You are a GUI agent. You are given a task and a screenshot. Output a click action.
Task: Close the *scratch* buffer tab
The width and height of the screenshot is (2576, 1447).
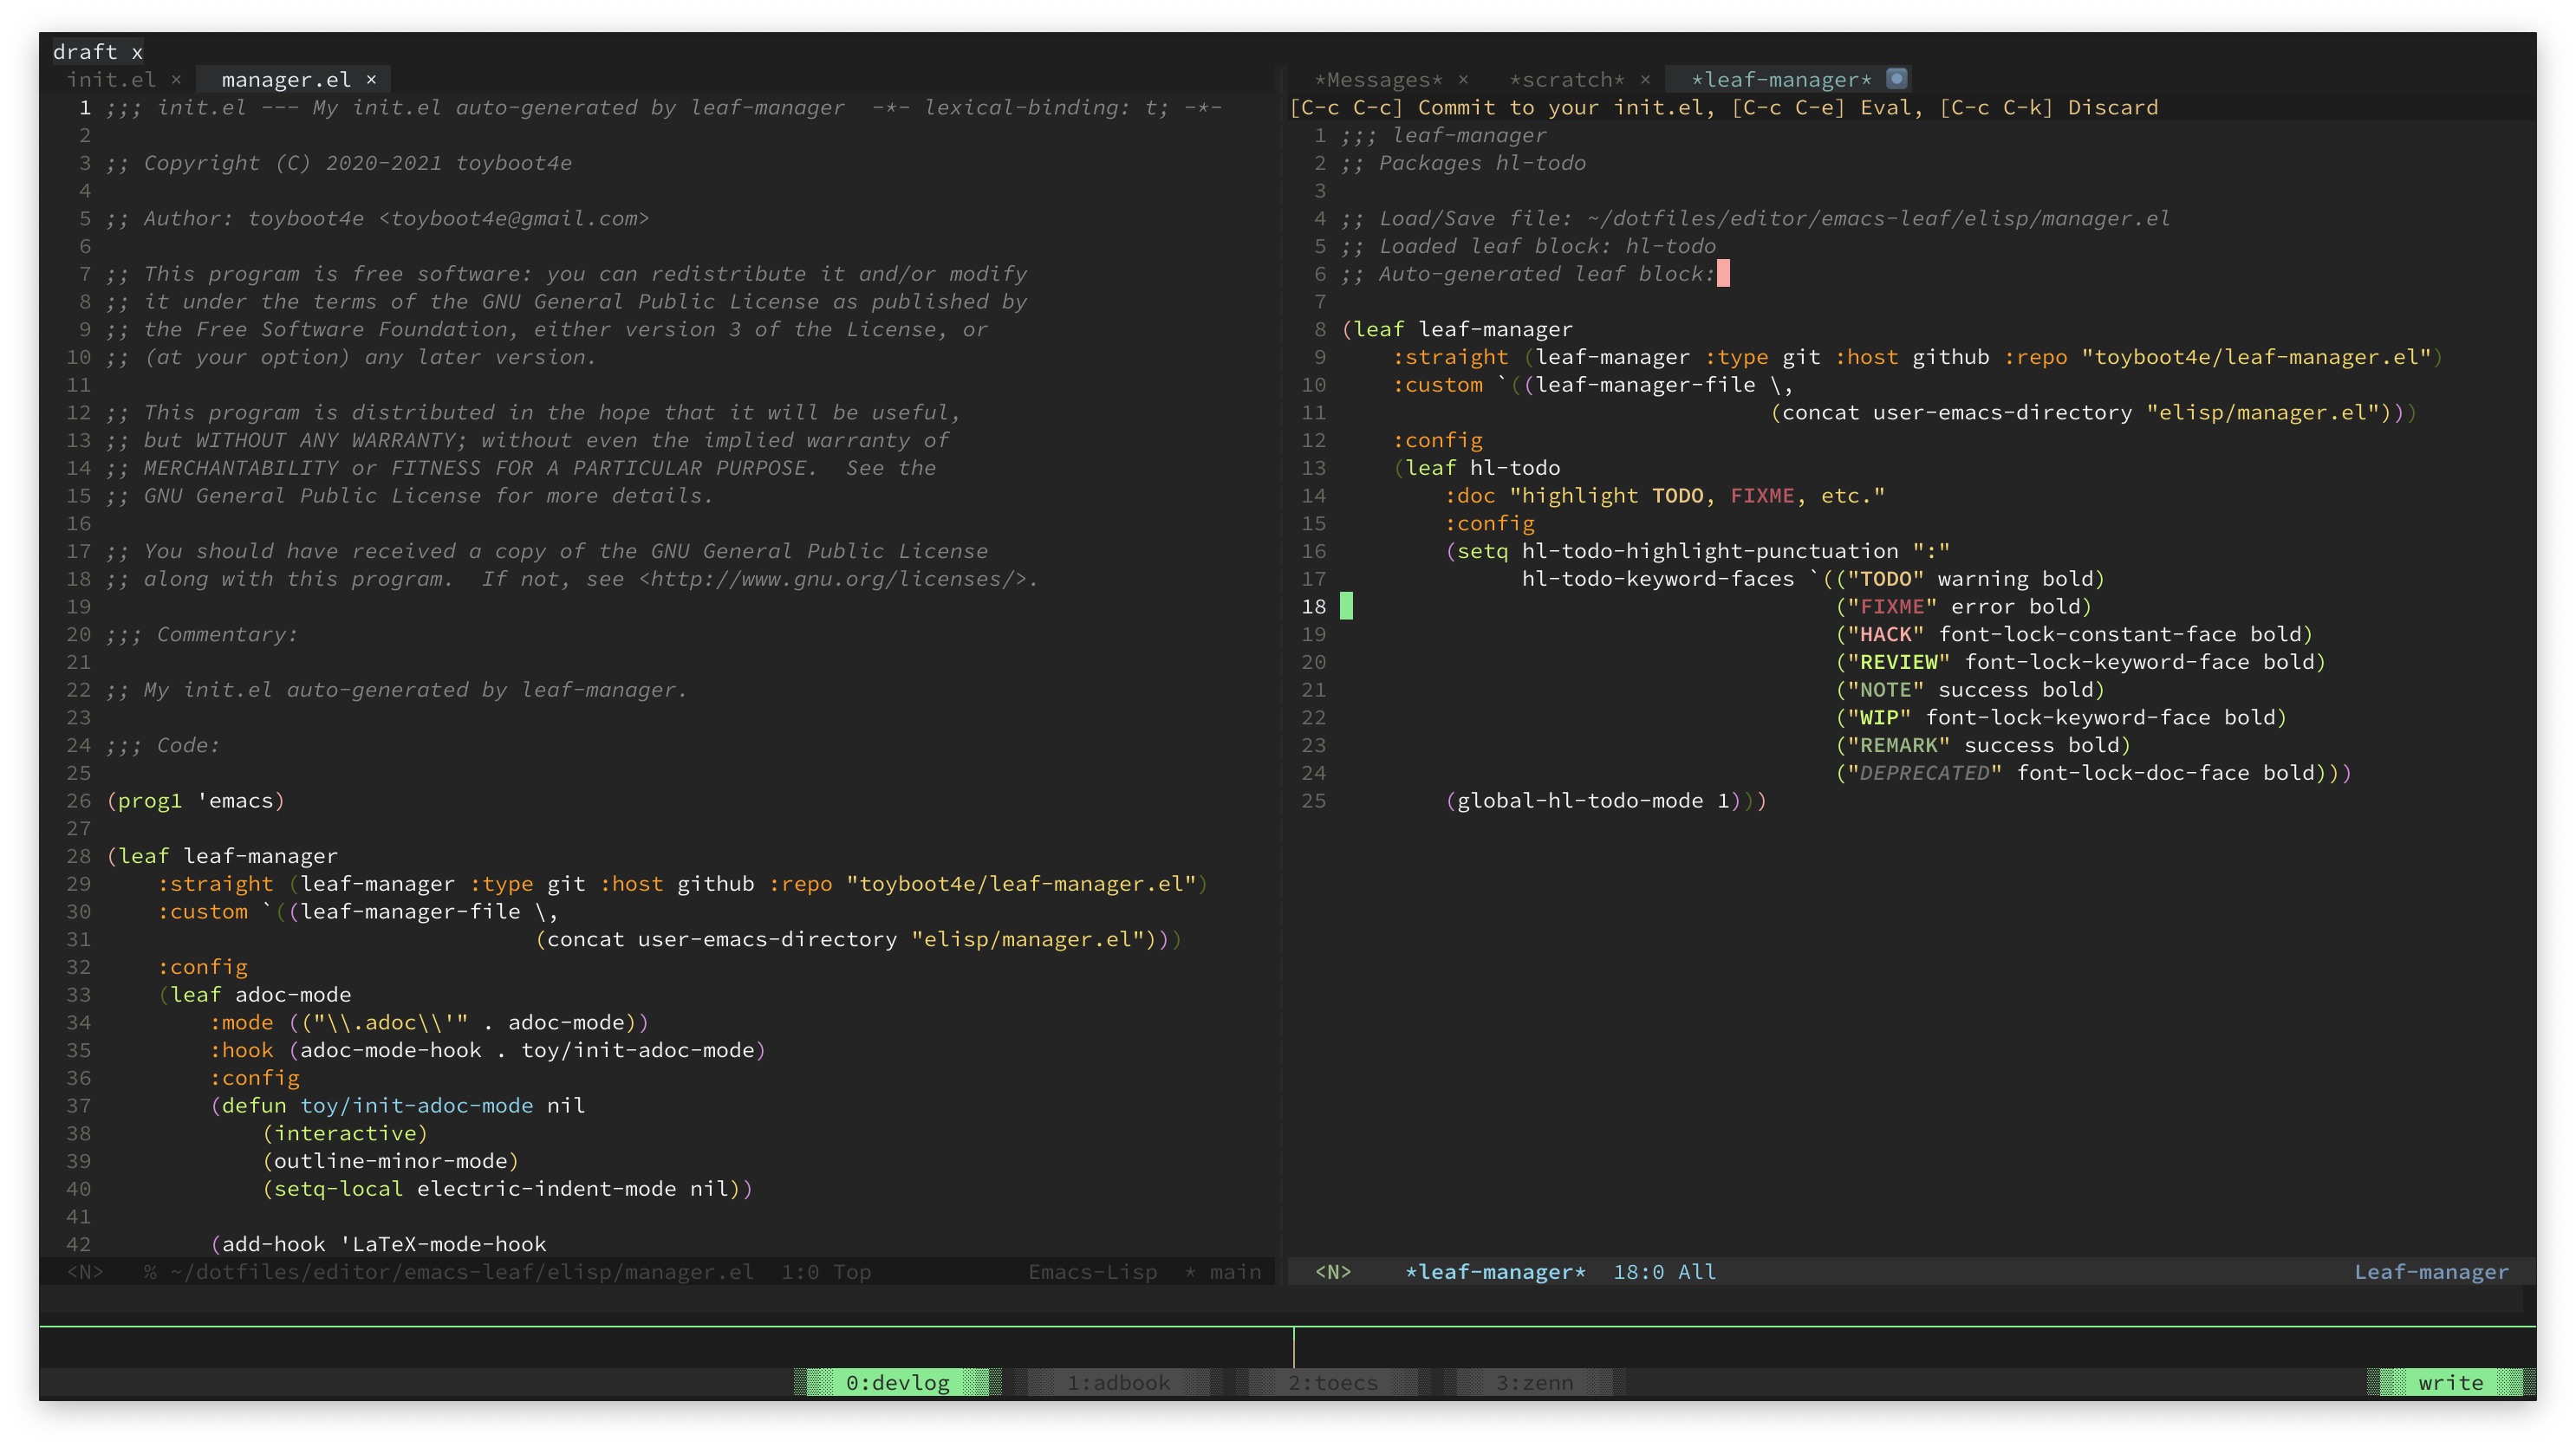[x=1645, y=80]
